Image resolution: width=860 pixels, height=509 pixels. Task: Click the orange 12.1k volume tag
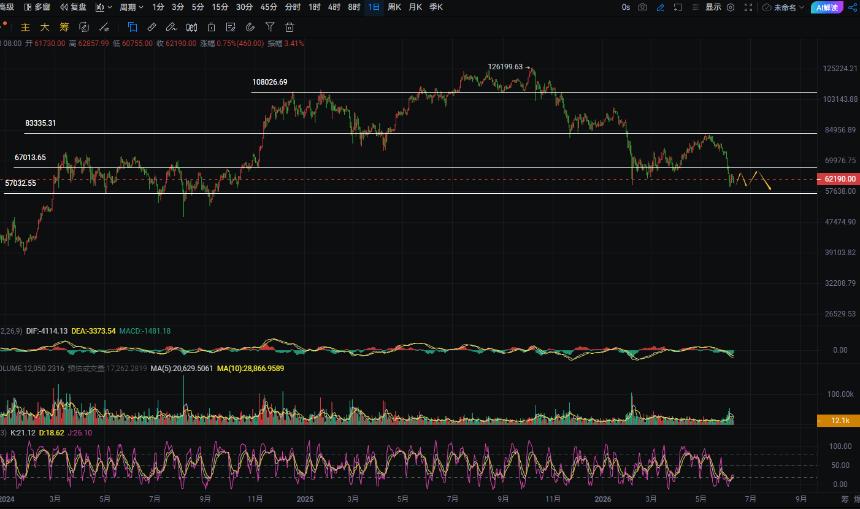point(839,420)
